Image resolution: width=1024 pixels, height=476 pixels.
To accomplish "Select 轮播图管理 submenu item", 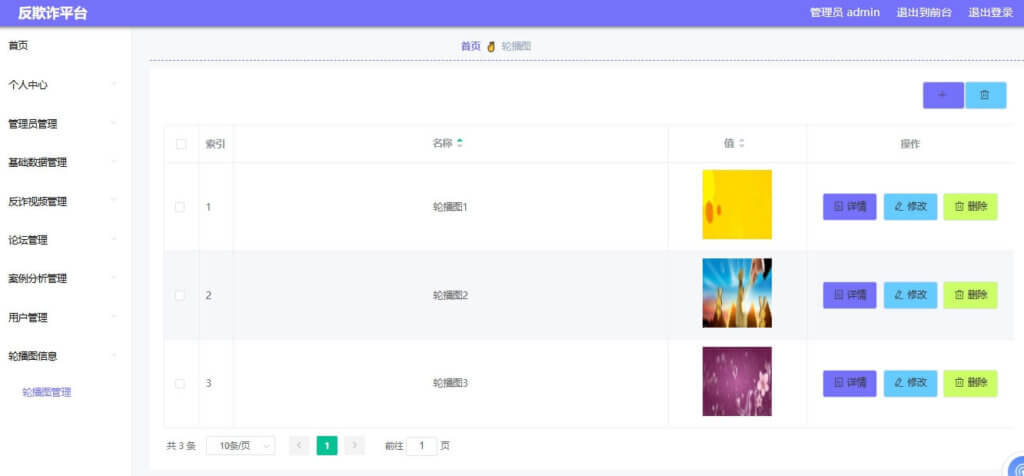I will point(46,392).
